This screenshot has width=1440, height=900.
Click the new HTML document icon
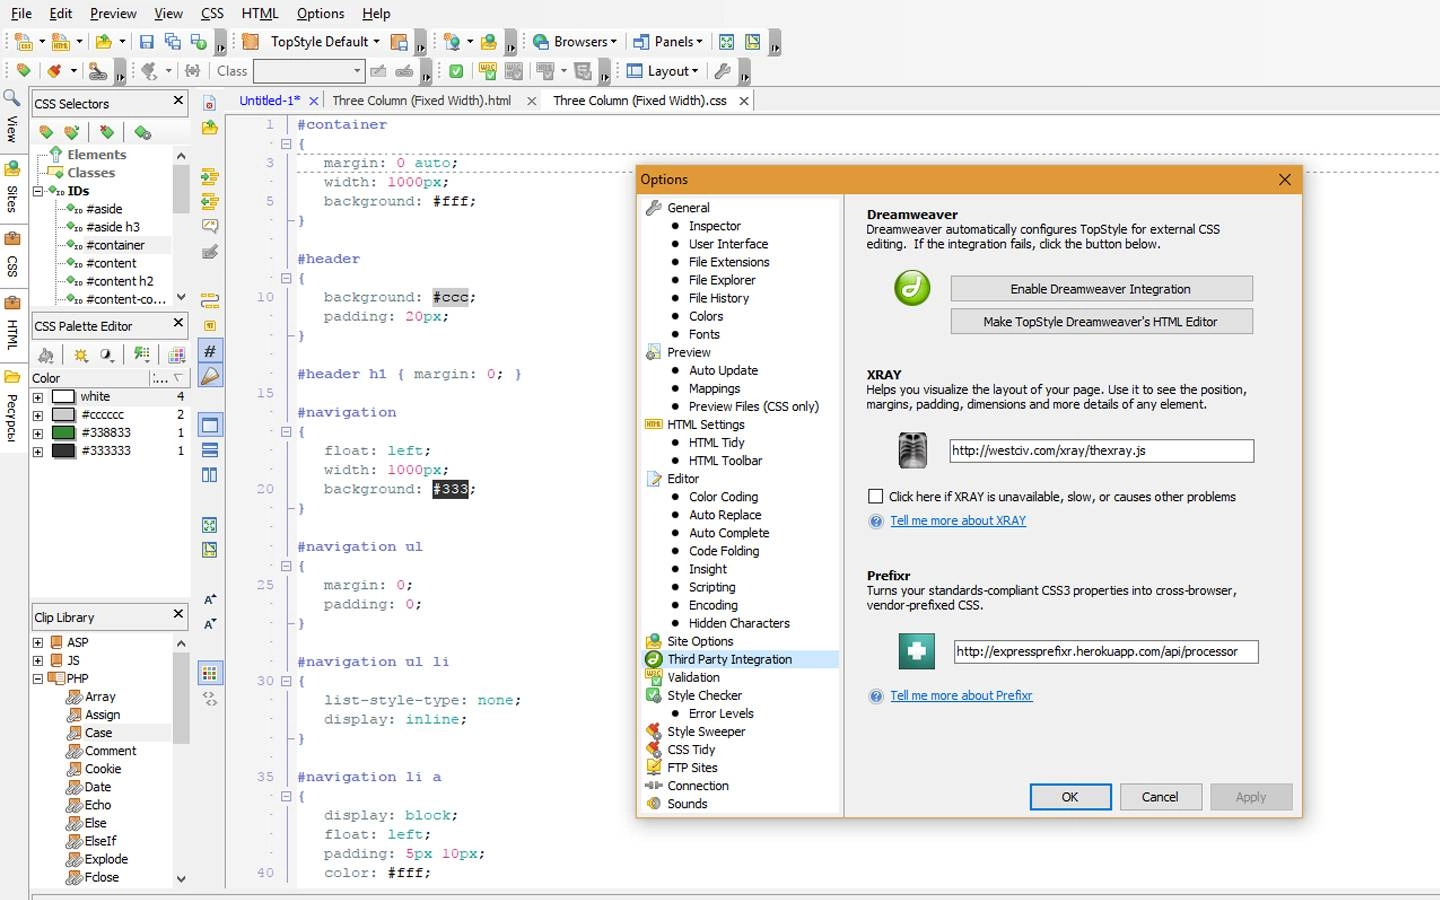61,42
